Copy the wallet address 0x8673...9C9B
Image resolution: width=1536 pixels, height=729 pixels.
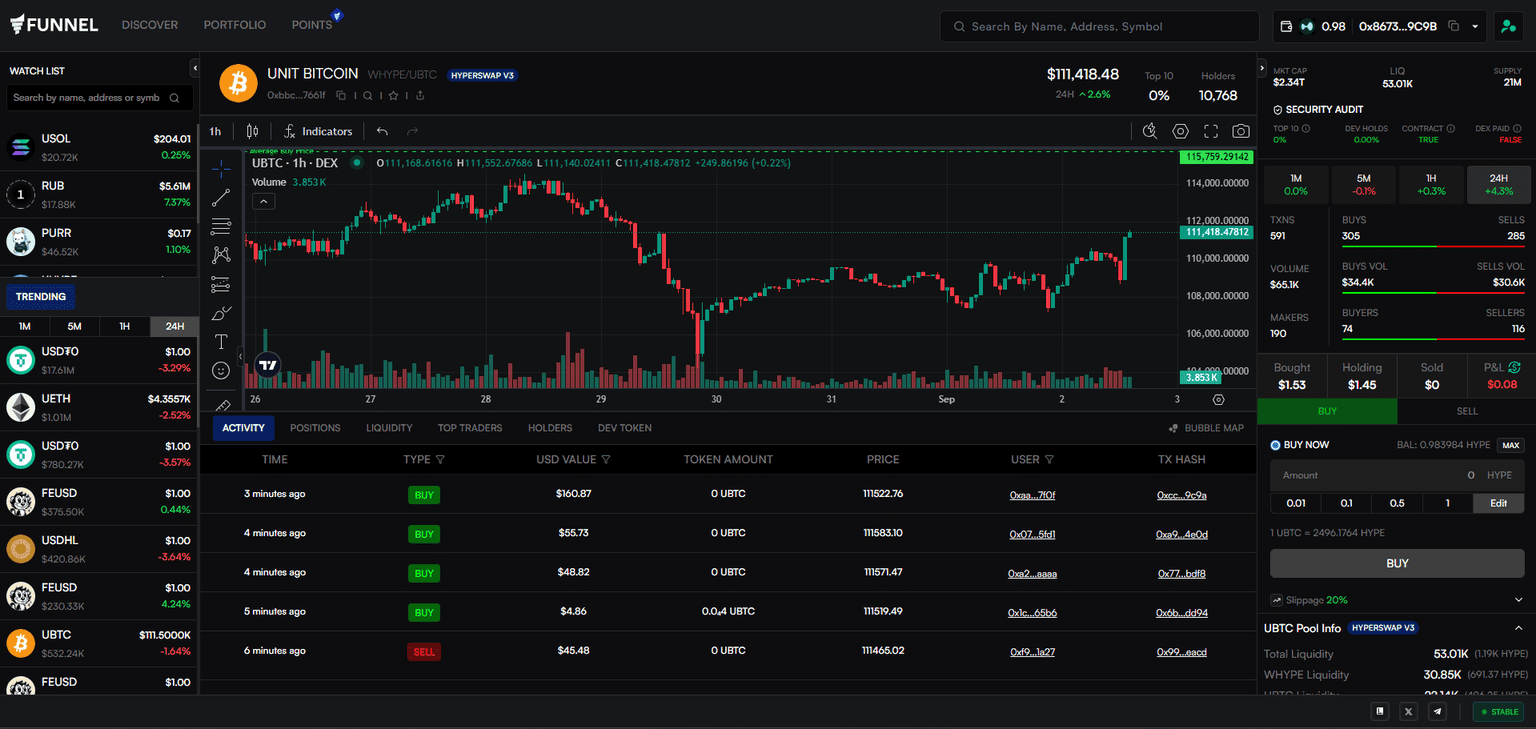tap(1453, 26)
